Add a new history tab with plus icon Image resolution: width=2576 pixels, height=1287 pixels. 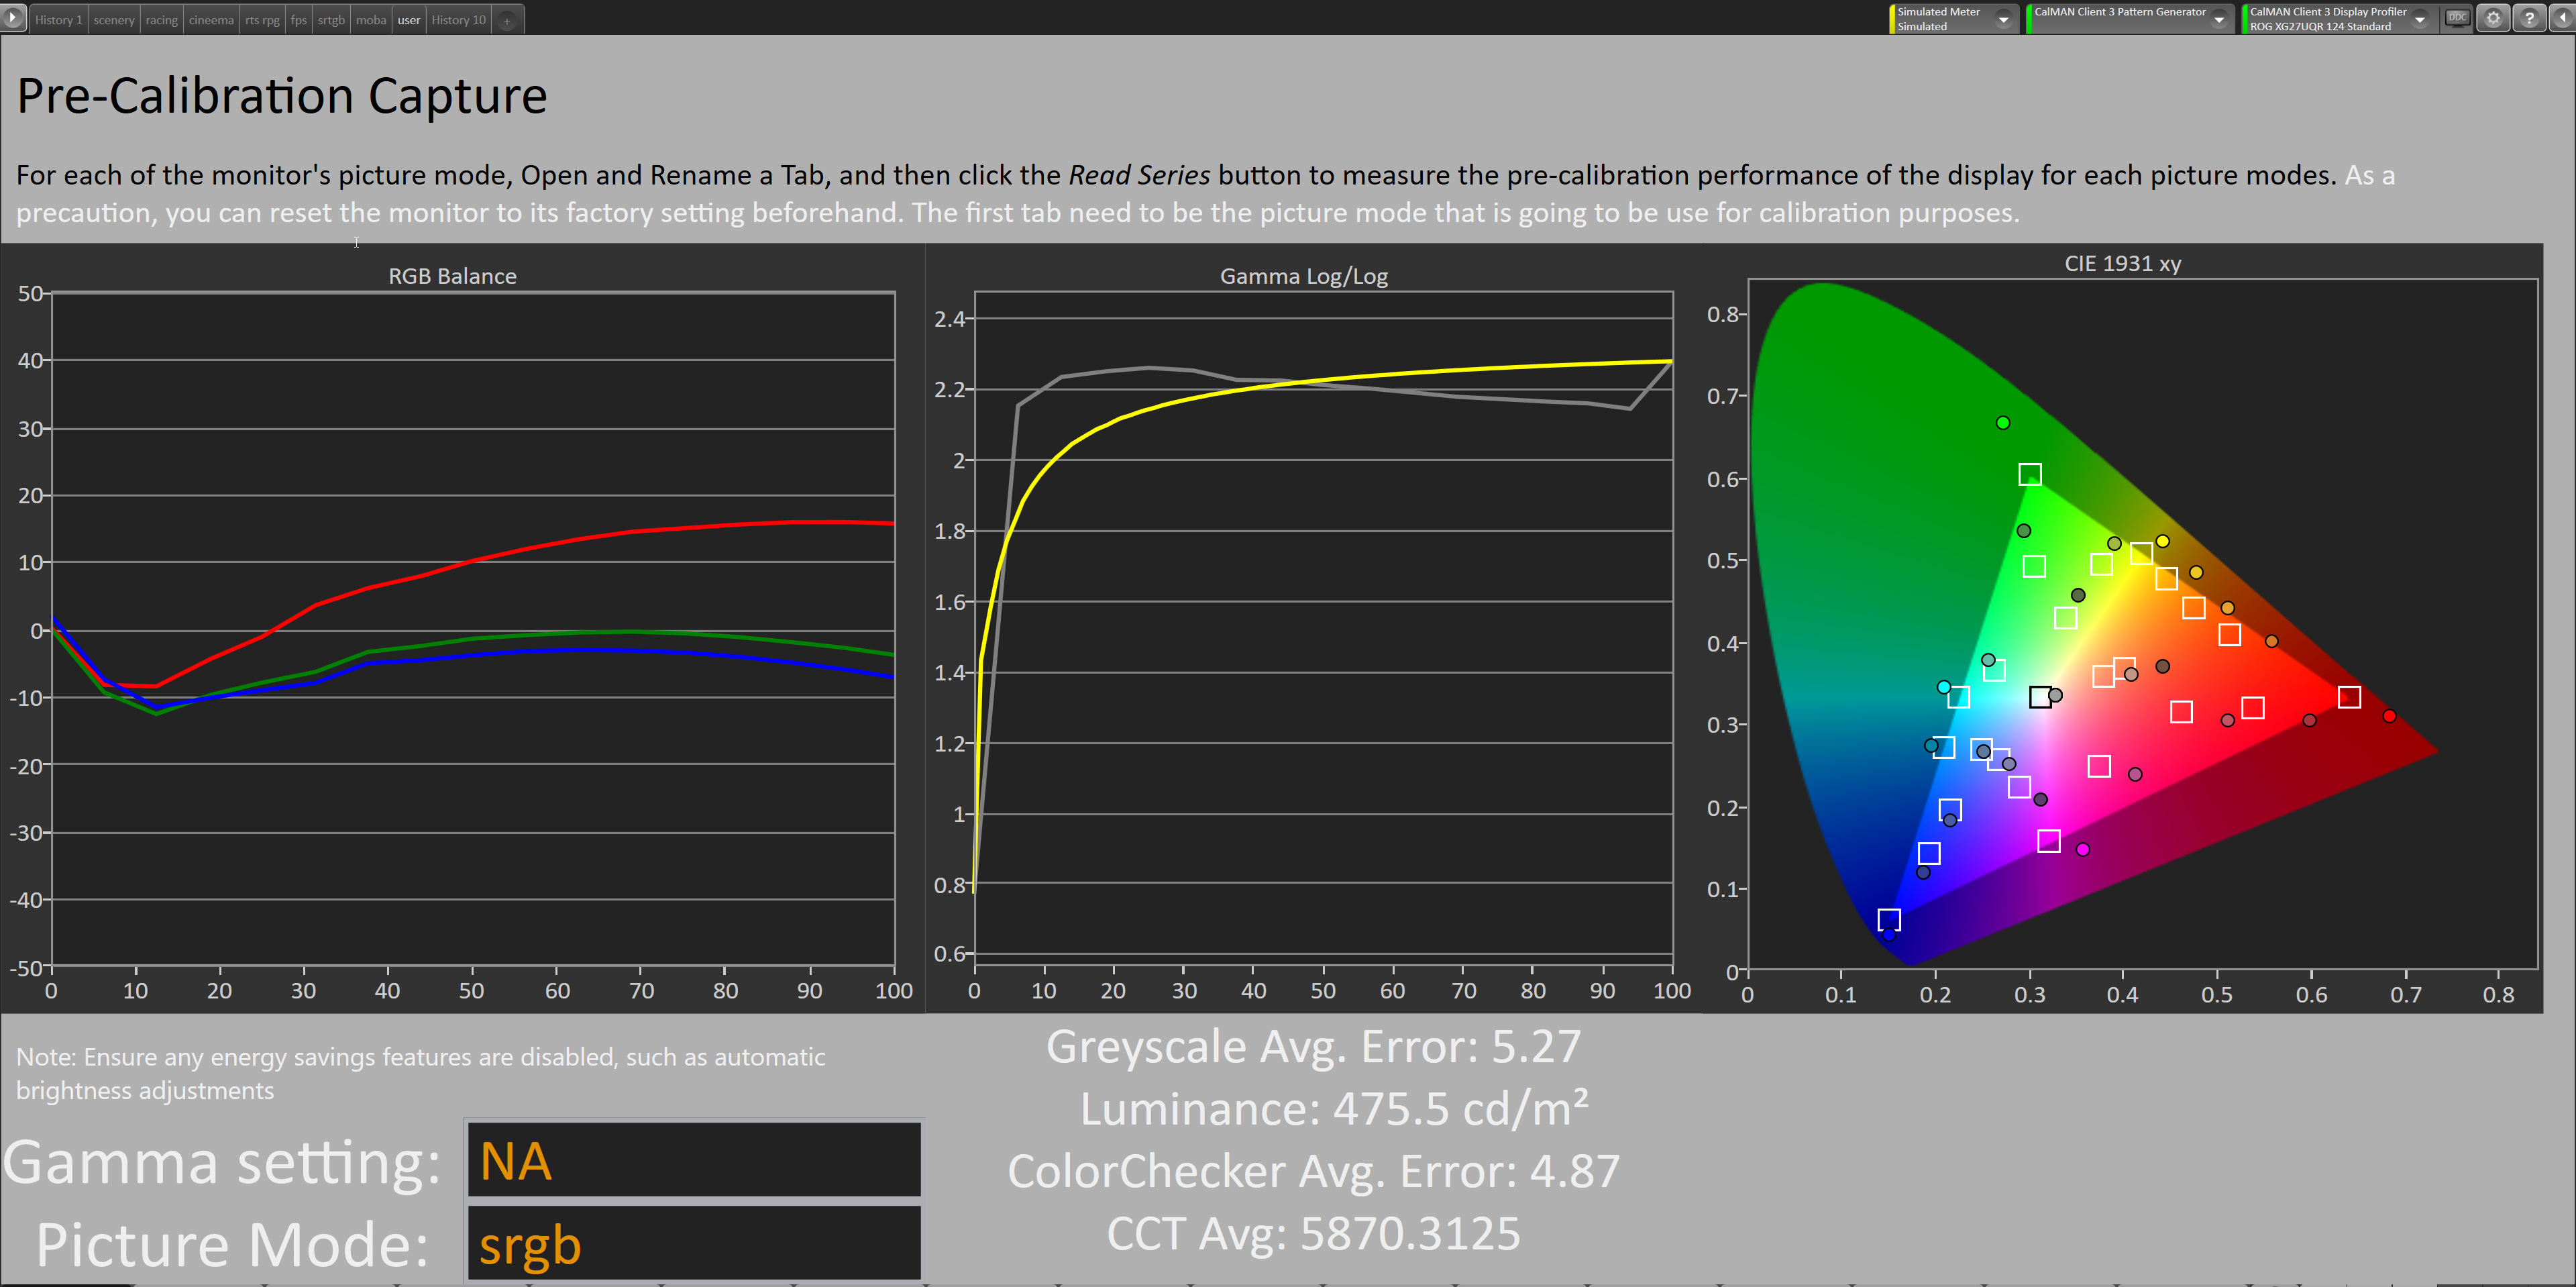(507, 20)
